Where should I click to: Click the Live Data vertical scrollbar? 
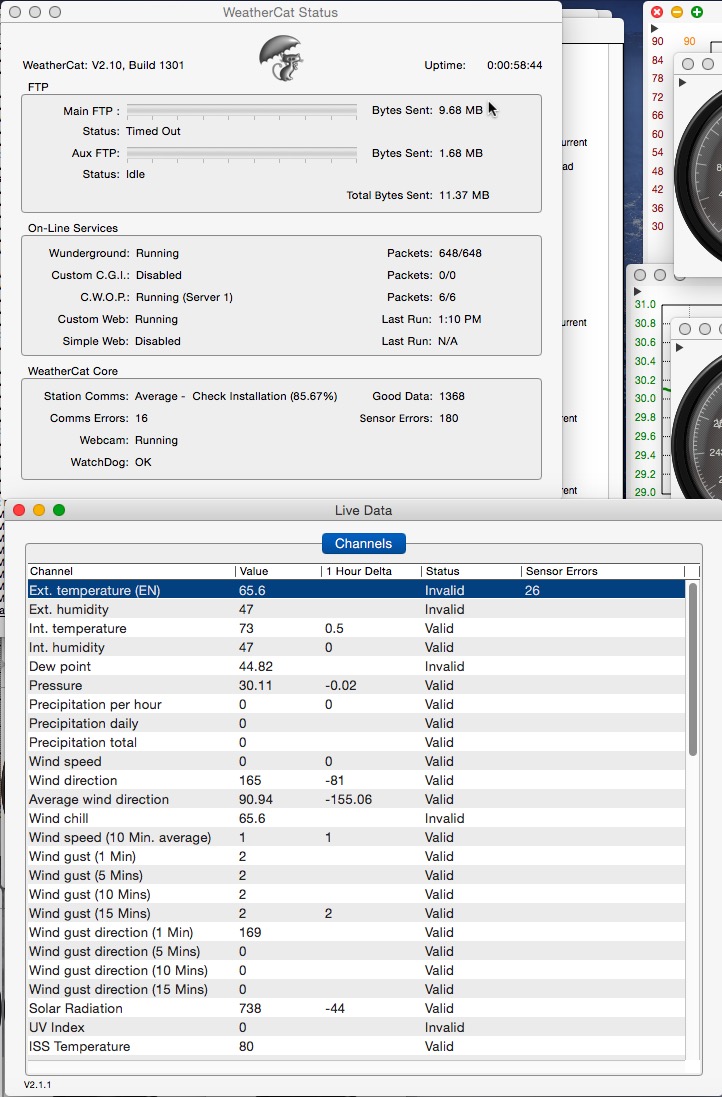(693, 669)
